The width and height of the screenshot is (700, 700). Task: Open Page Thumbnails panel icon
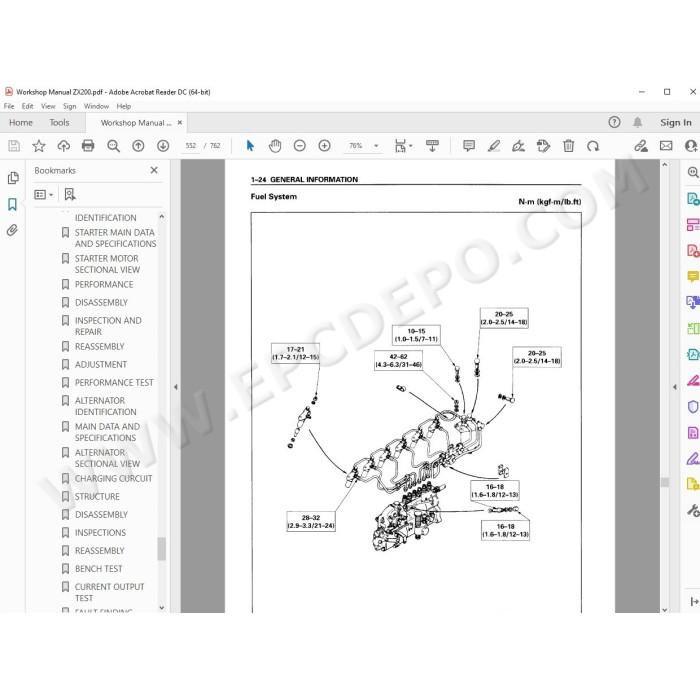13,178
